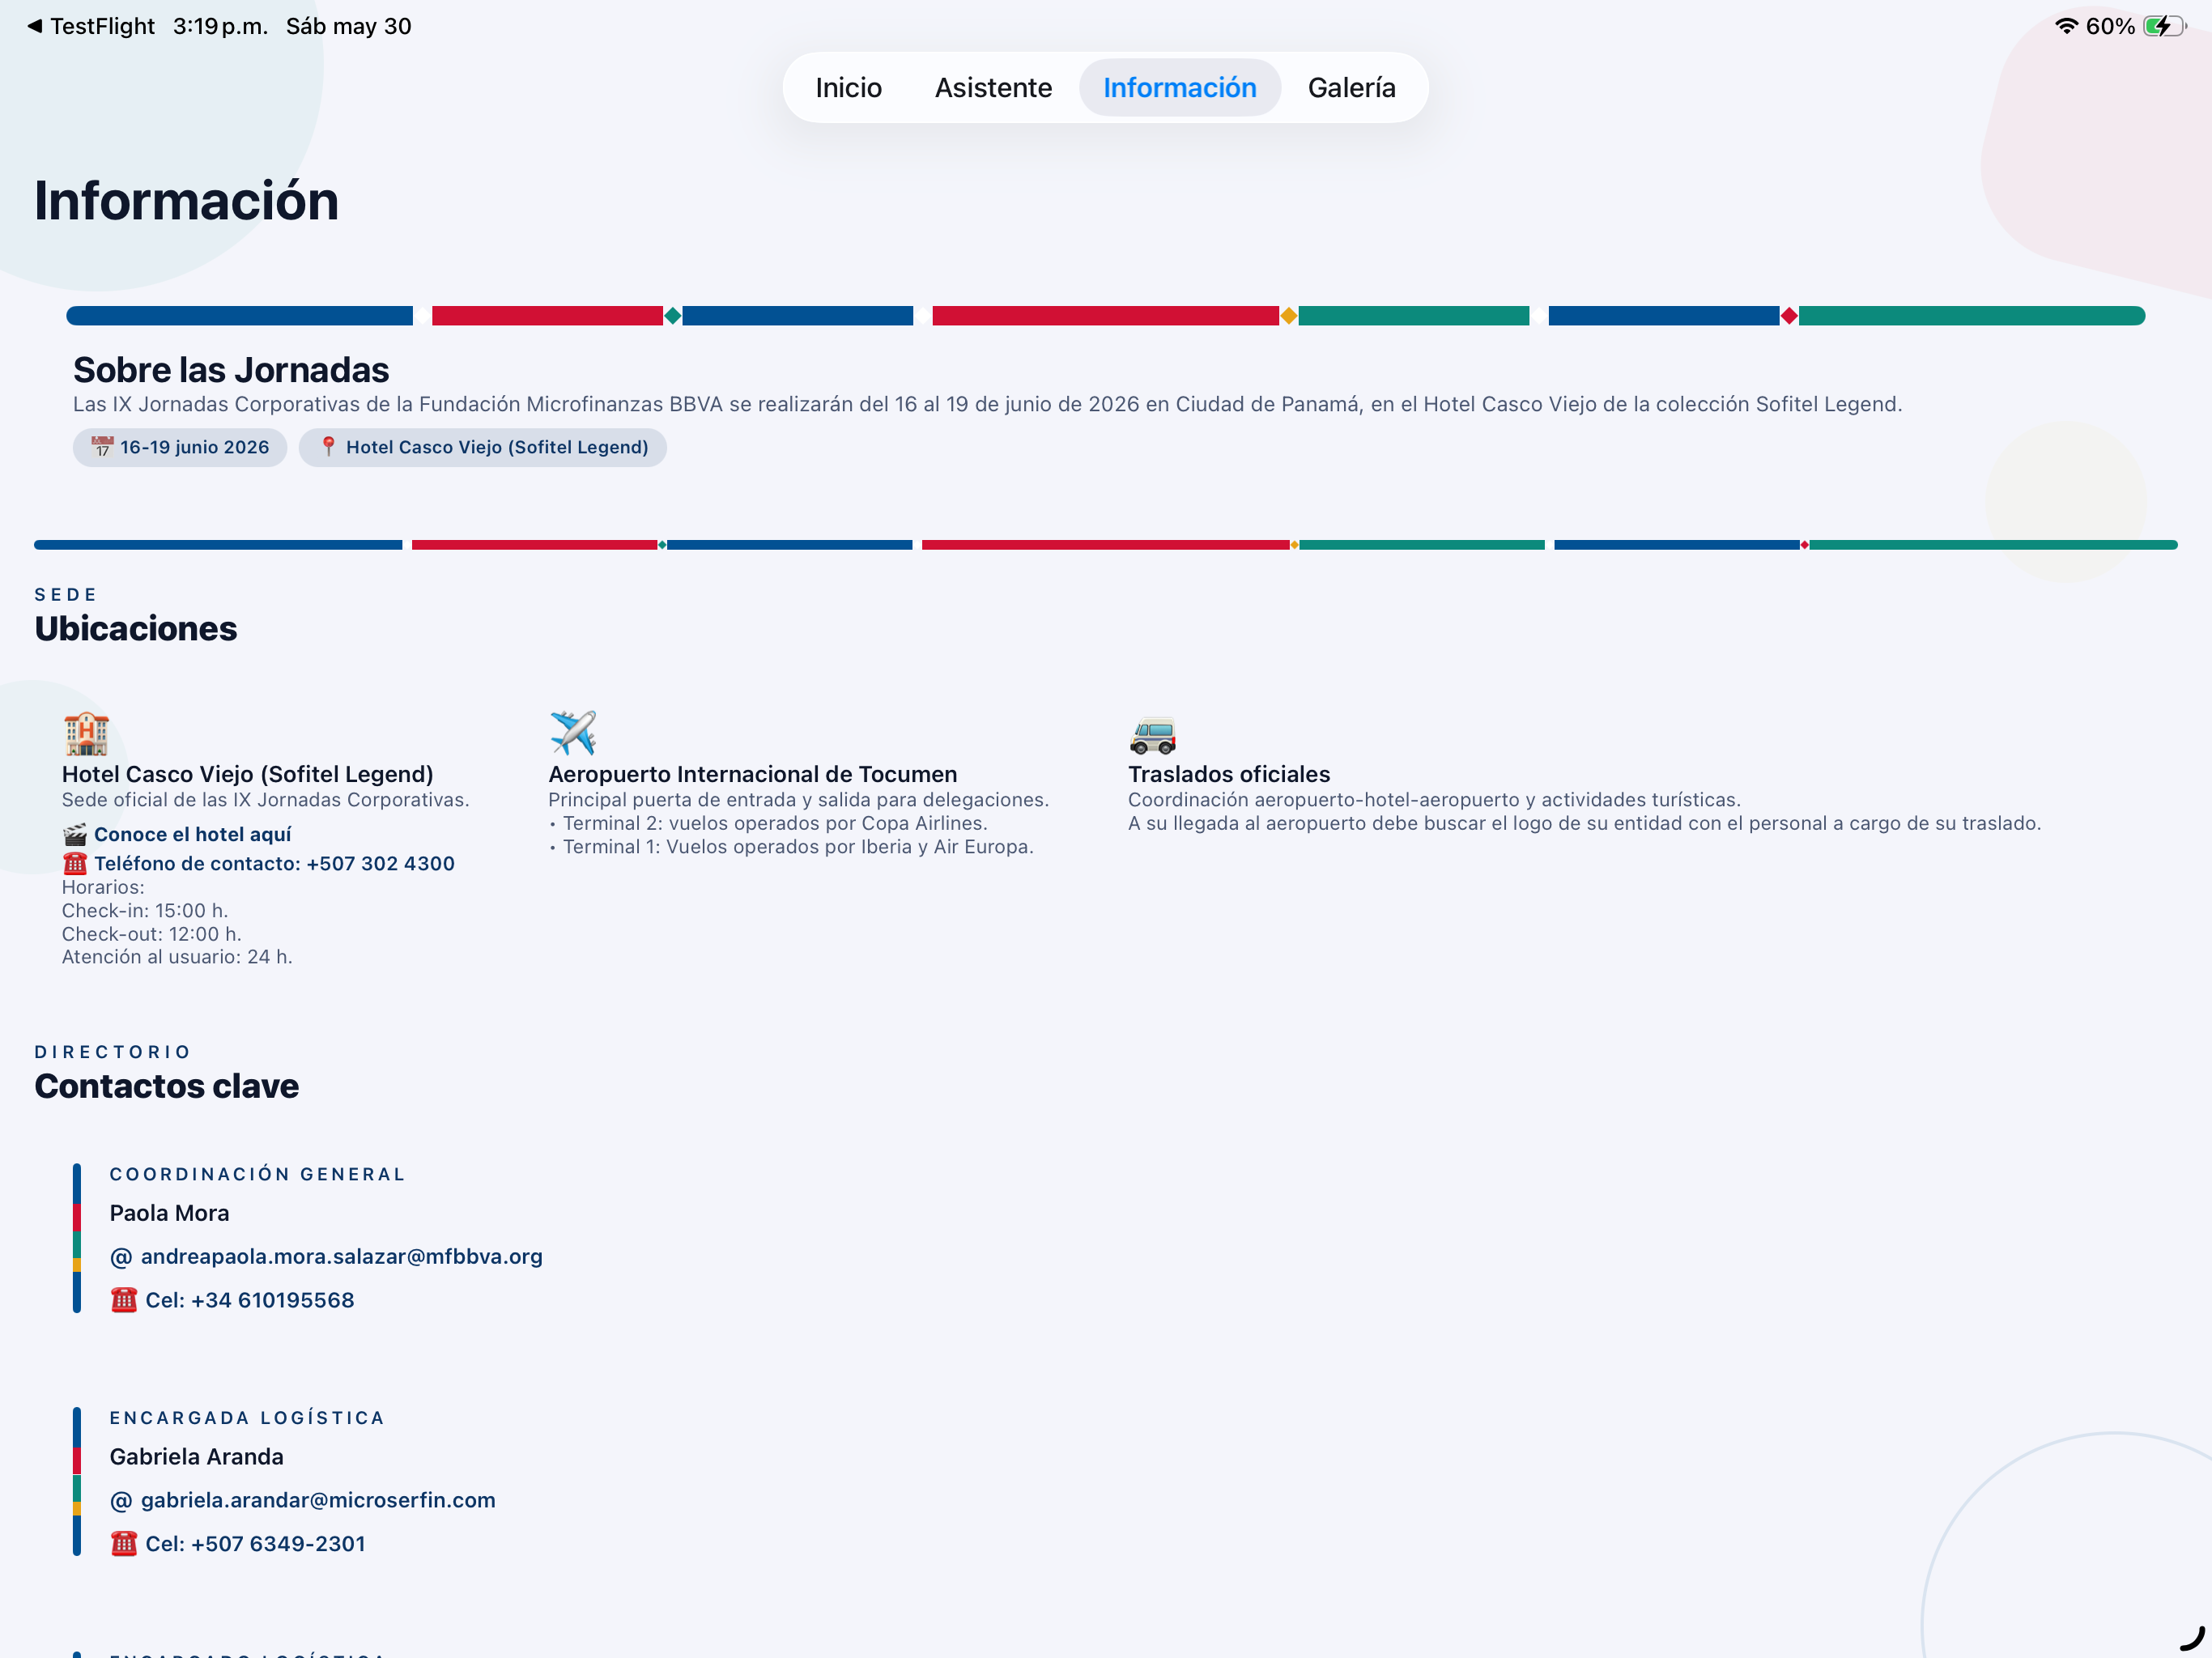Open the Asistente tab

click(993, 88)
